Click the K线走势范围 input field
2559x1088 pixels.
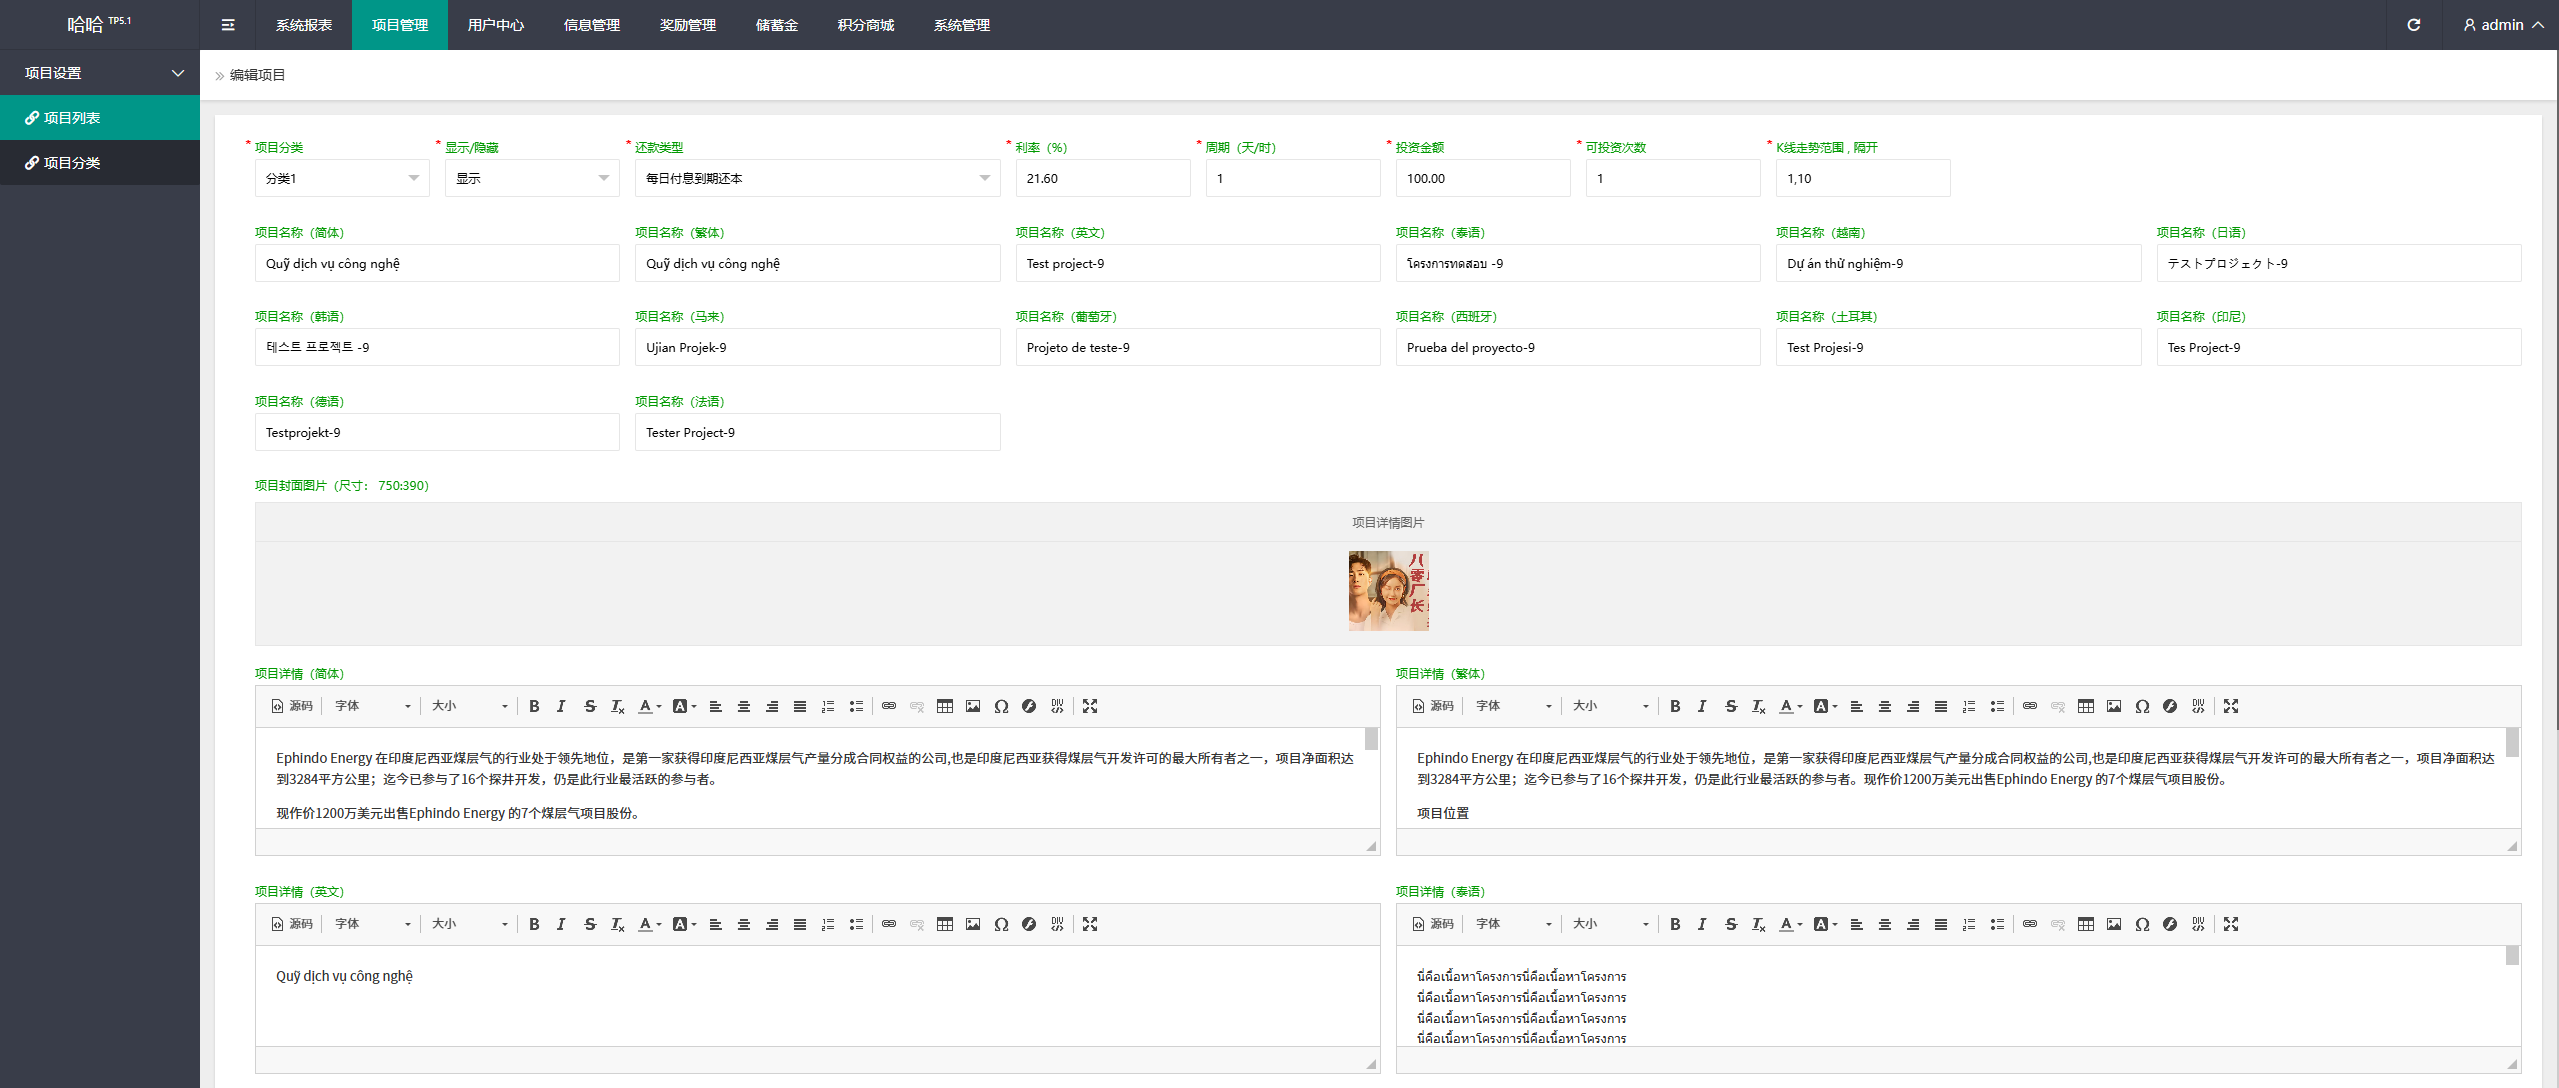tap(1863, 178)
